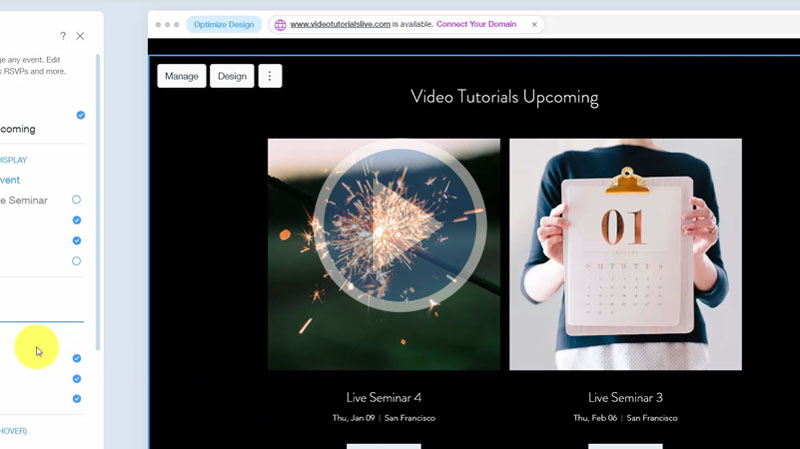Image resolution: width=800 pixels, height=449 pixels.
Task: Select the radio option next to 'Seminar'
Action: click(x=77, y=200)
